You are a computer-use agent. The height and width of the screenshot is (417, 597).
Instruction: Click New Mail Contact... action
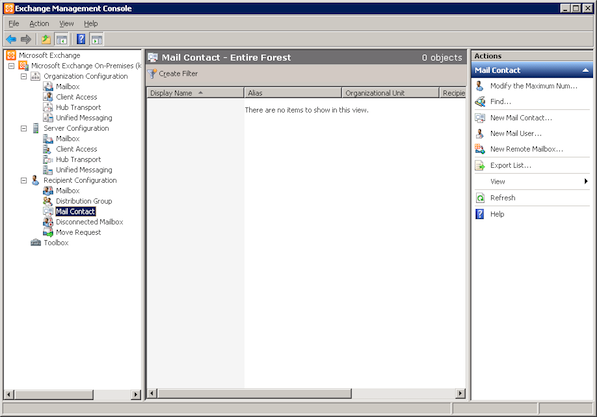(521, 118)
